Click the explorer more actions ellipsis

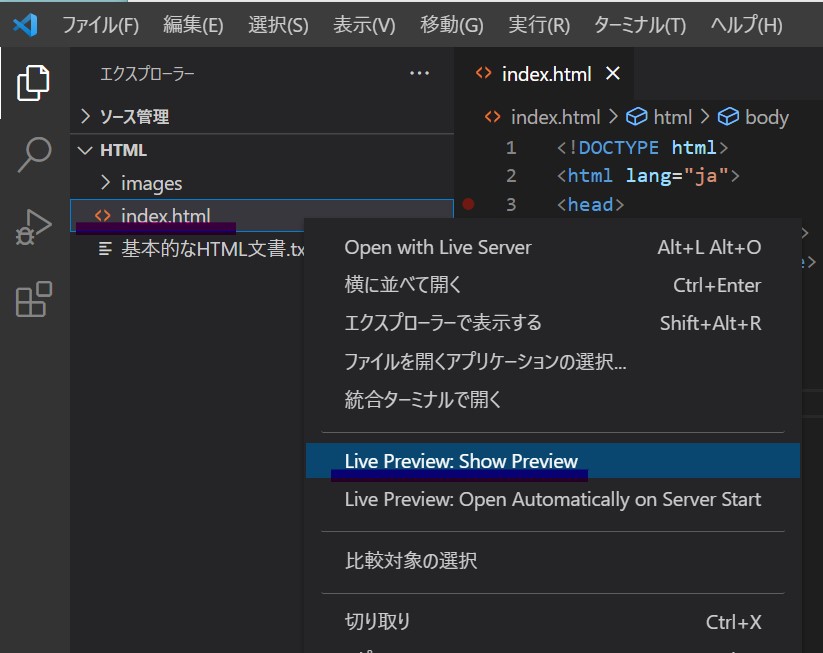[x=419, y=74]
